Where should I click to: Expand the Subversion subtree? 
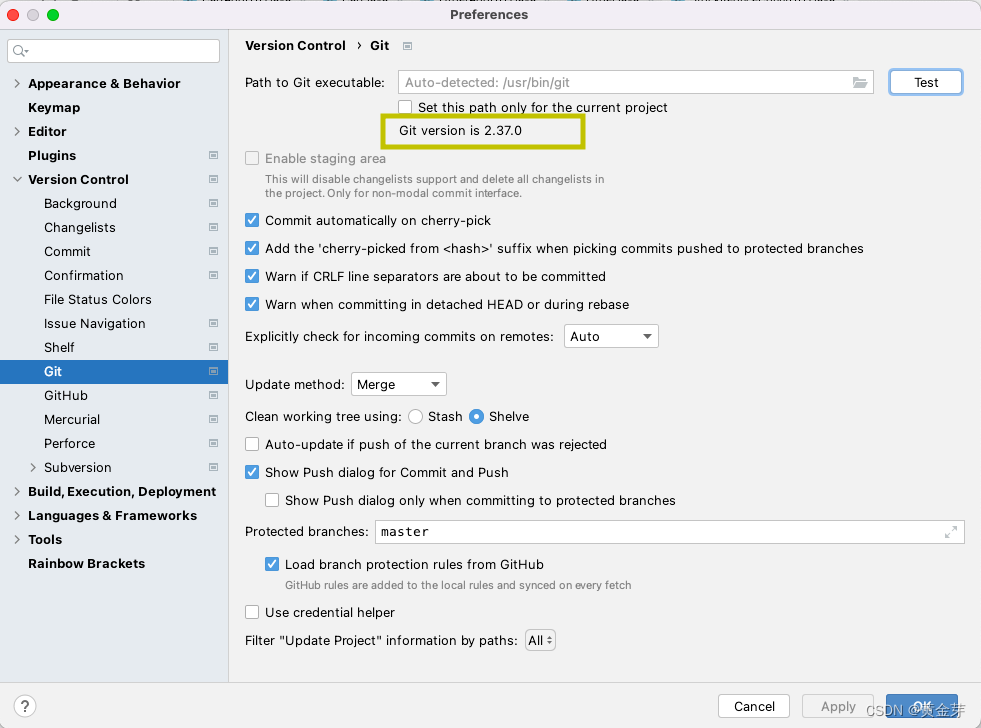point(33,467)
